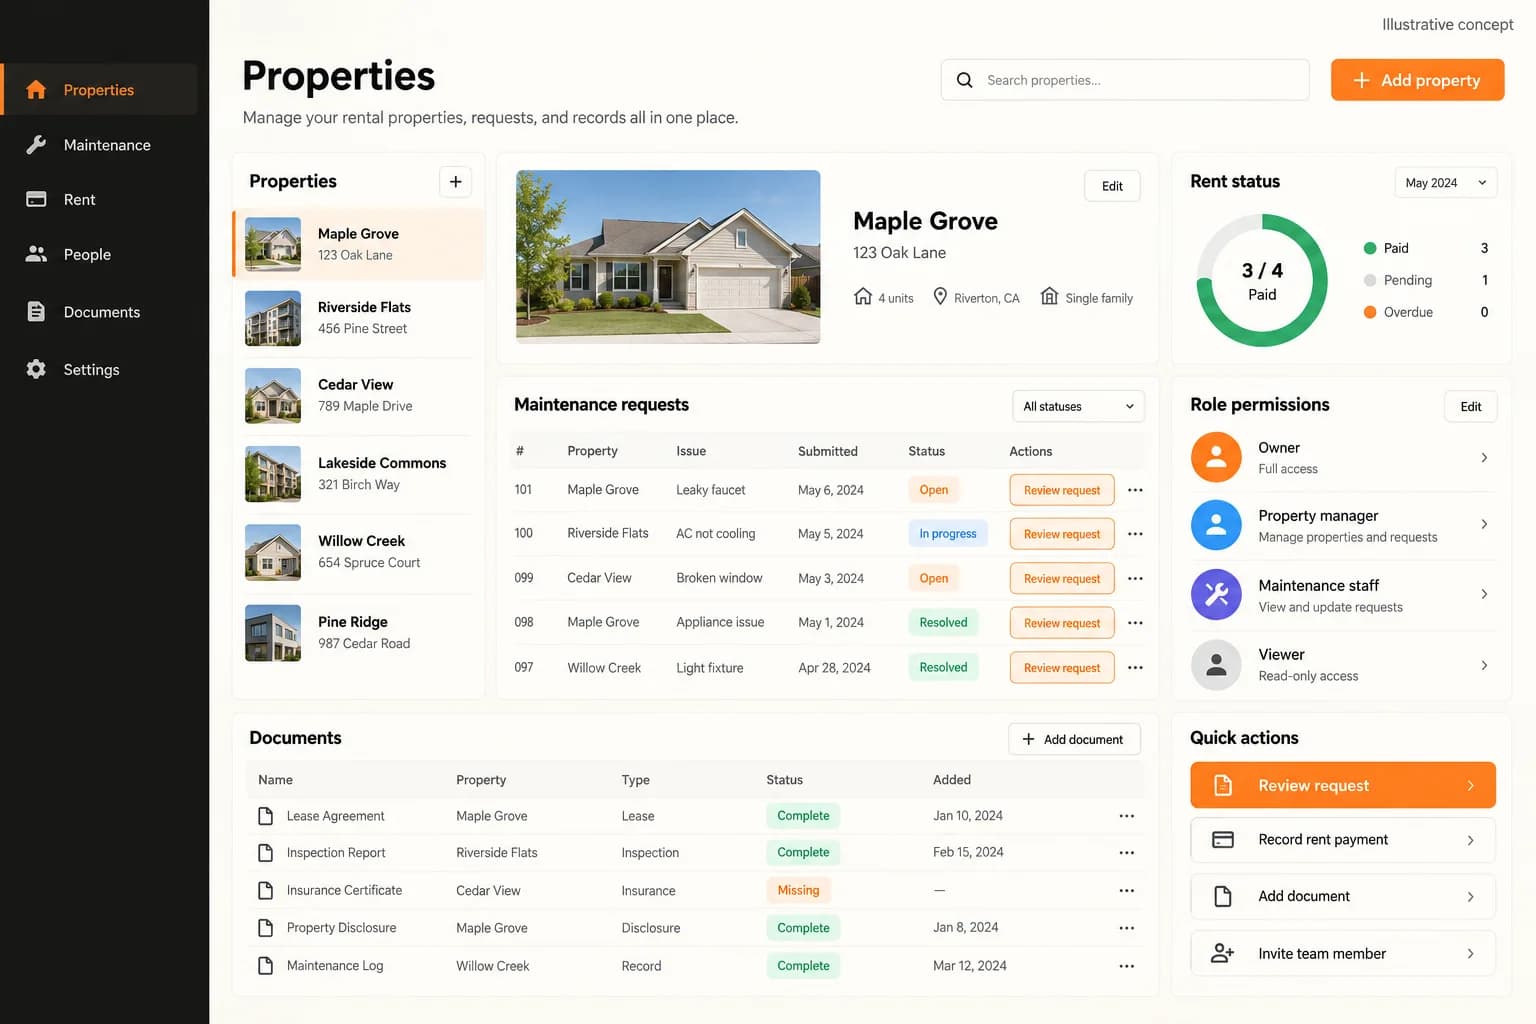Screen dimensions: 1536x1024
Task: Open Rent in the sidebar
Action: [x=100, y=200]
